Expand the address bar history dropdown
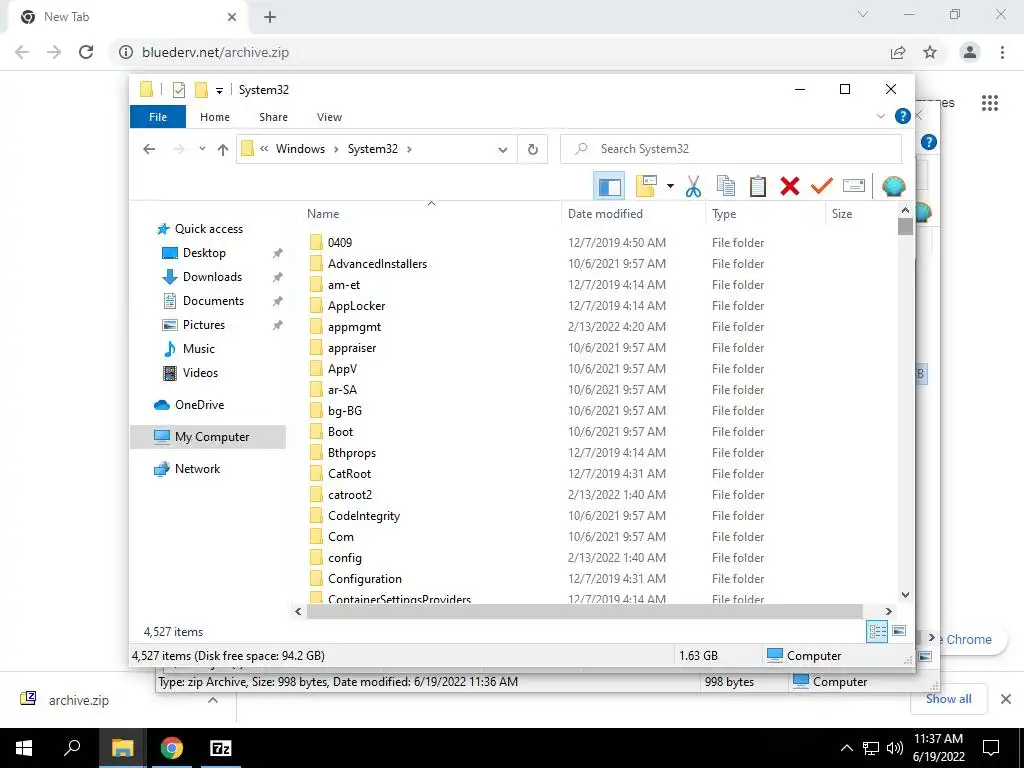This screenshot has width=1024, height=768. 503,150
